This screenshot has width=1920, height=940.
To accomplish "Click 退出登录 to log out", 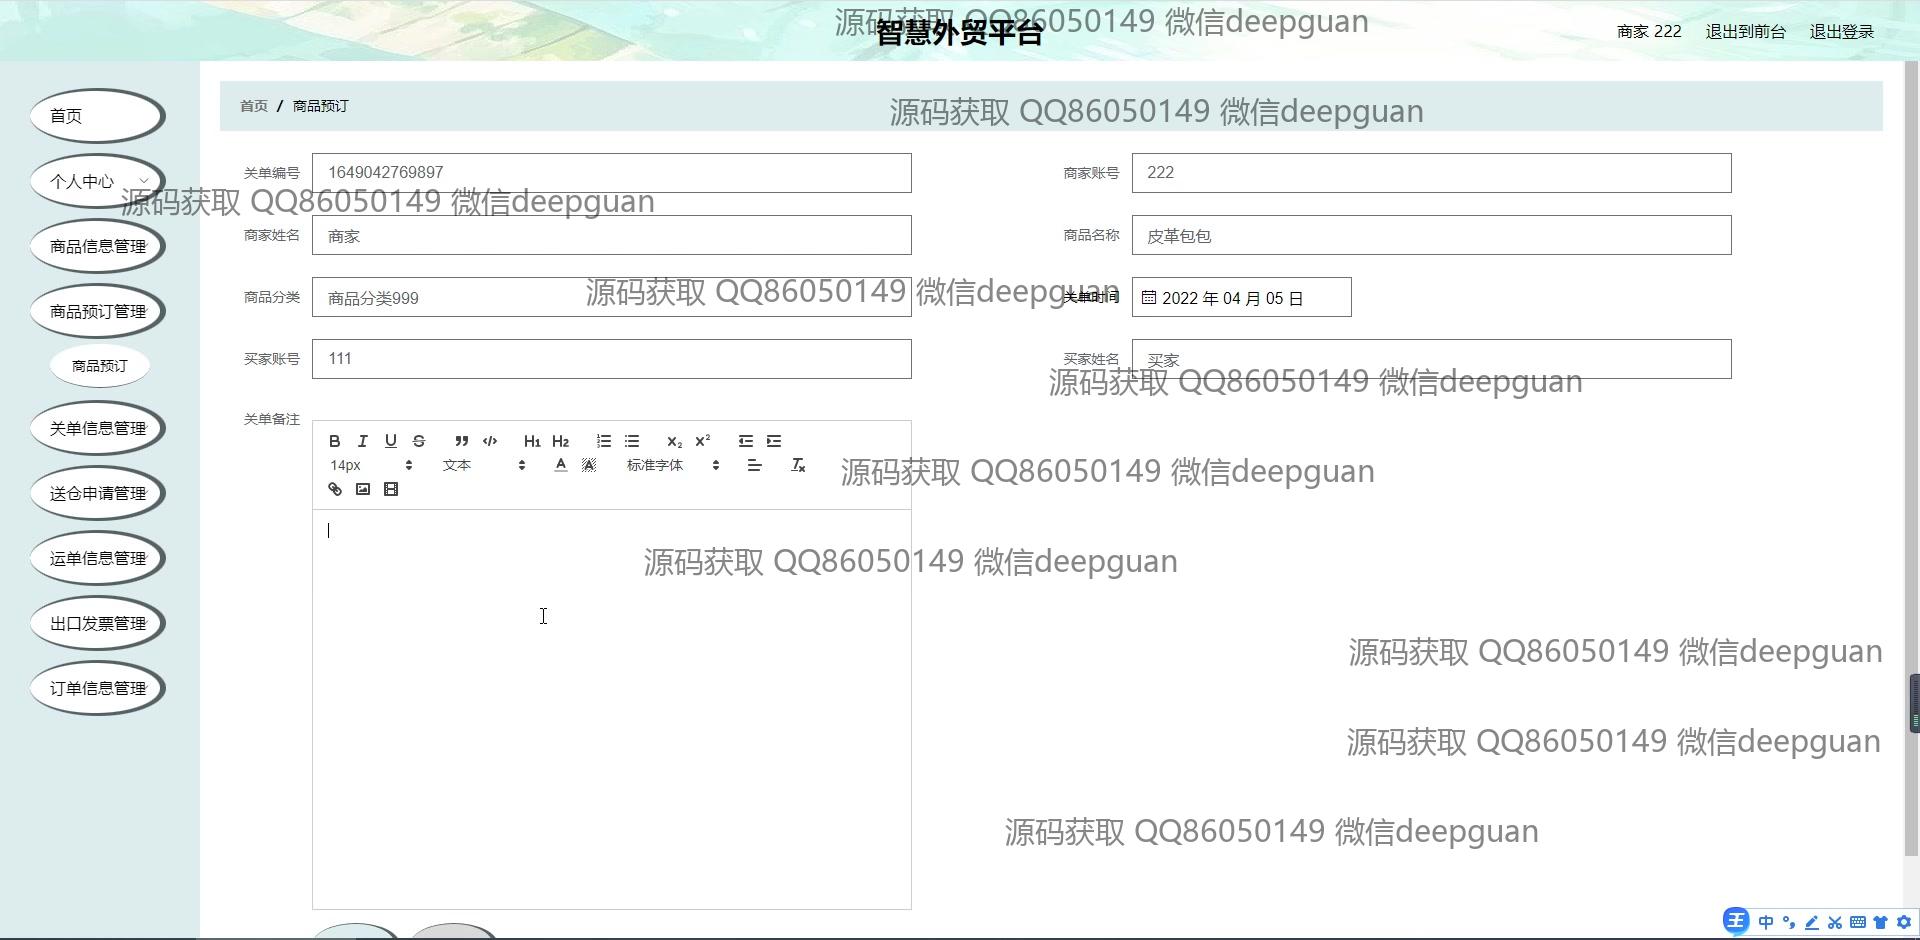I will pos(1841,32).
